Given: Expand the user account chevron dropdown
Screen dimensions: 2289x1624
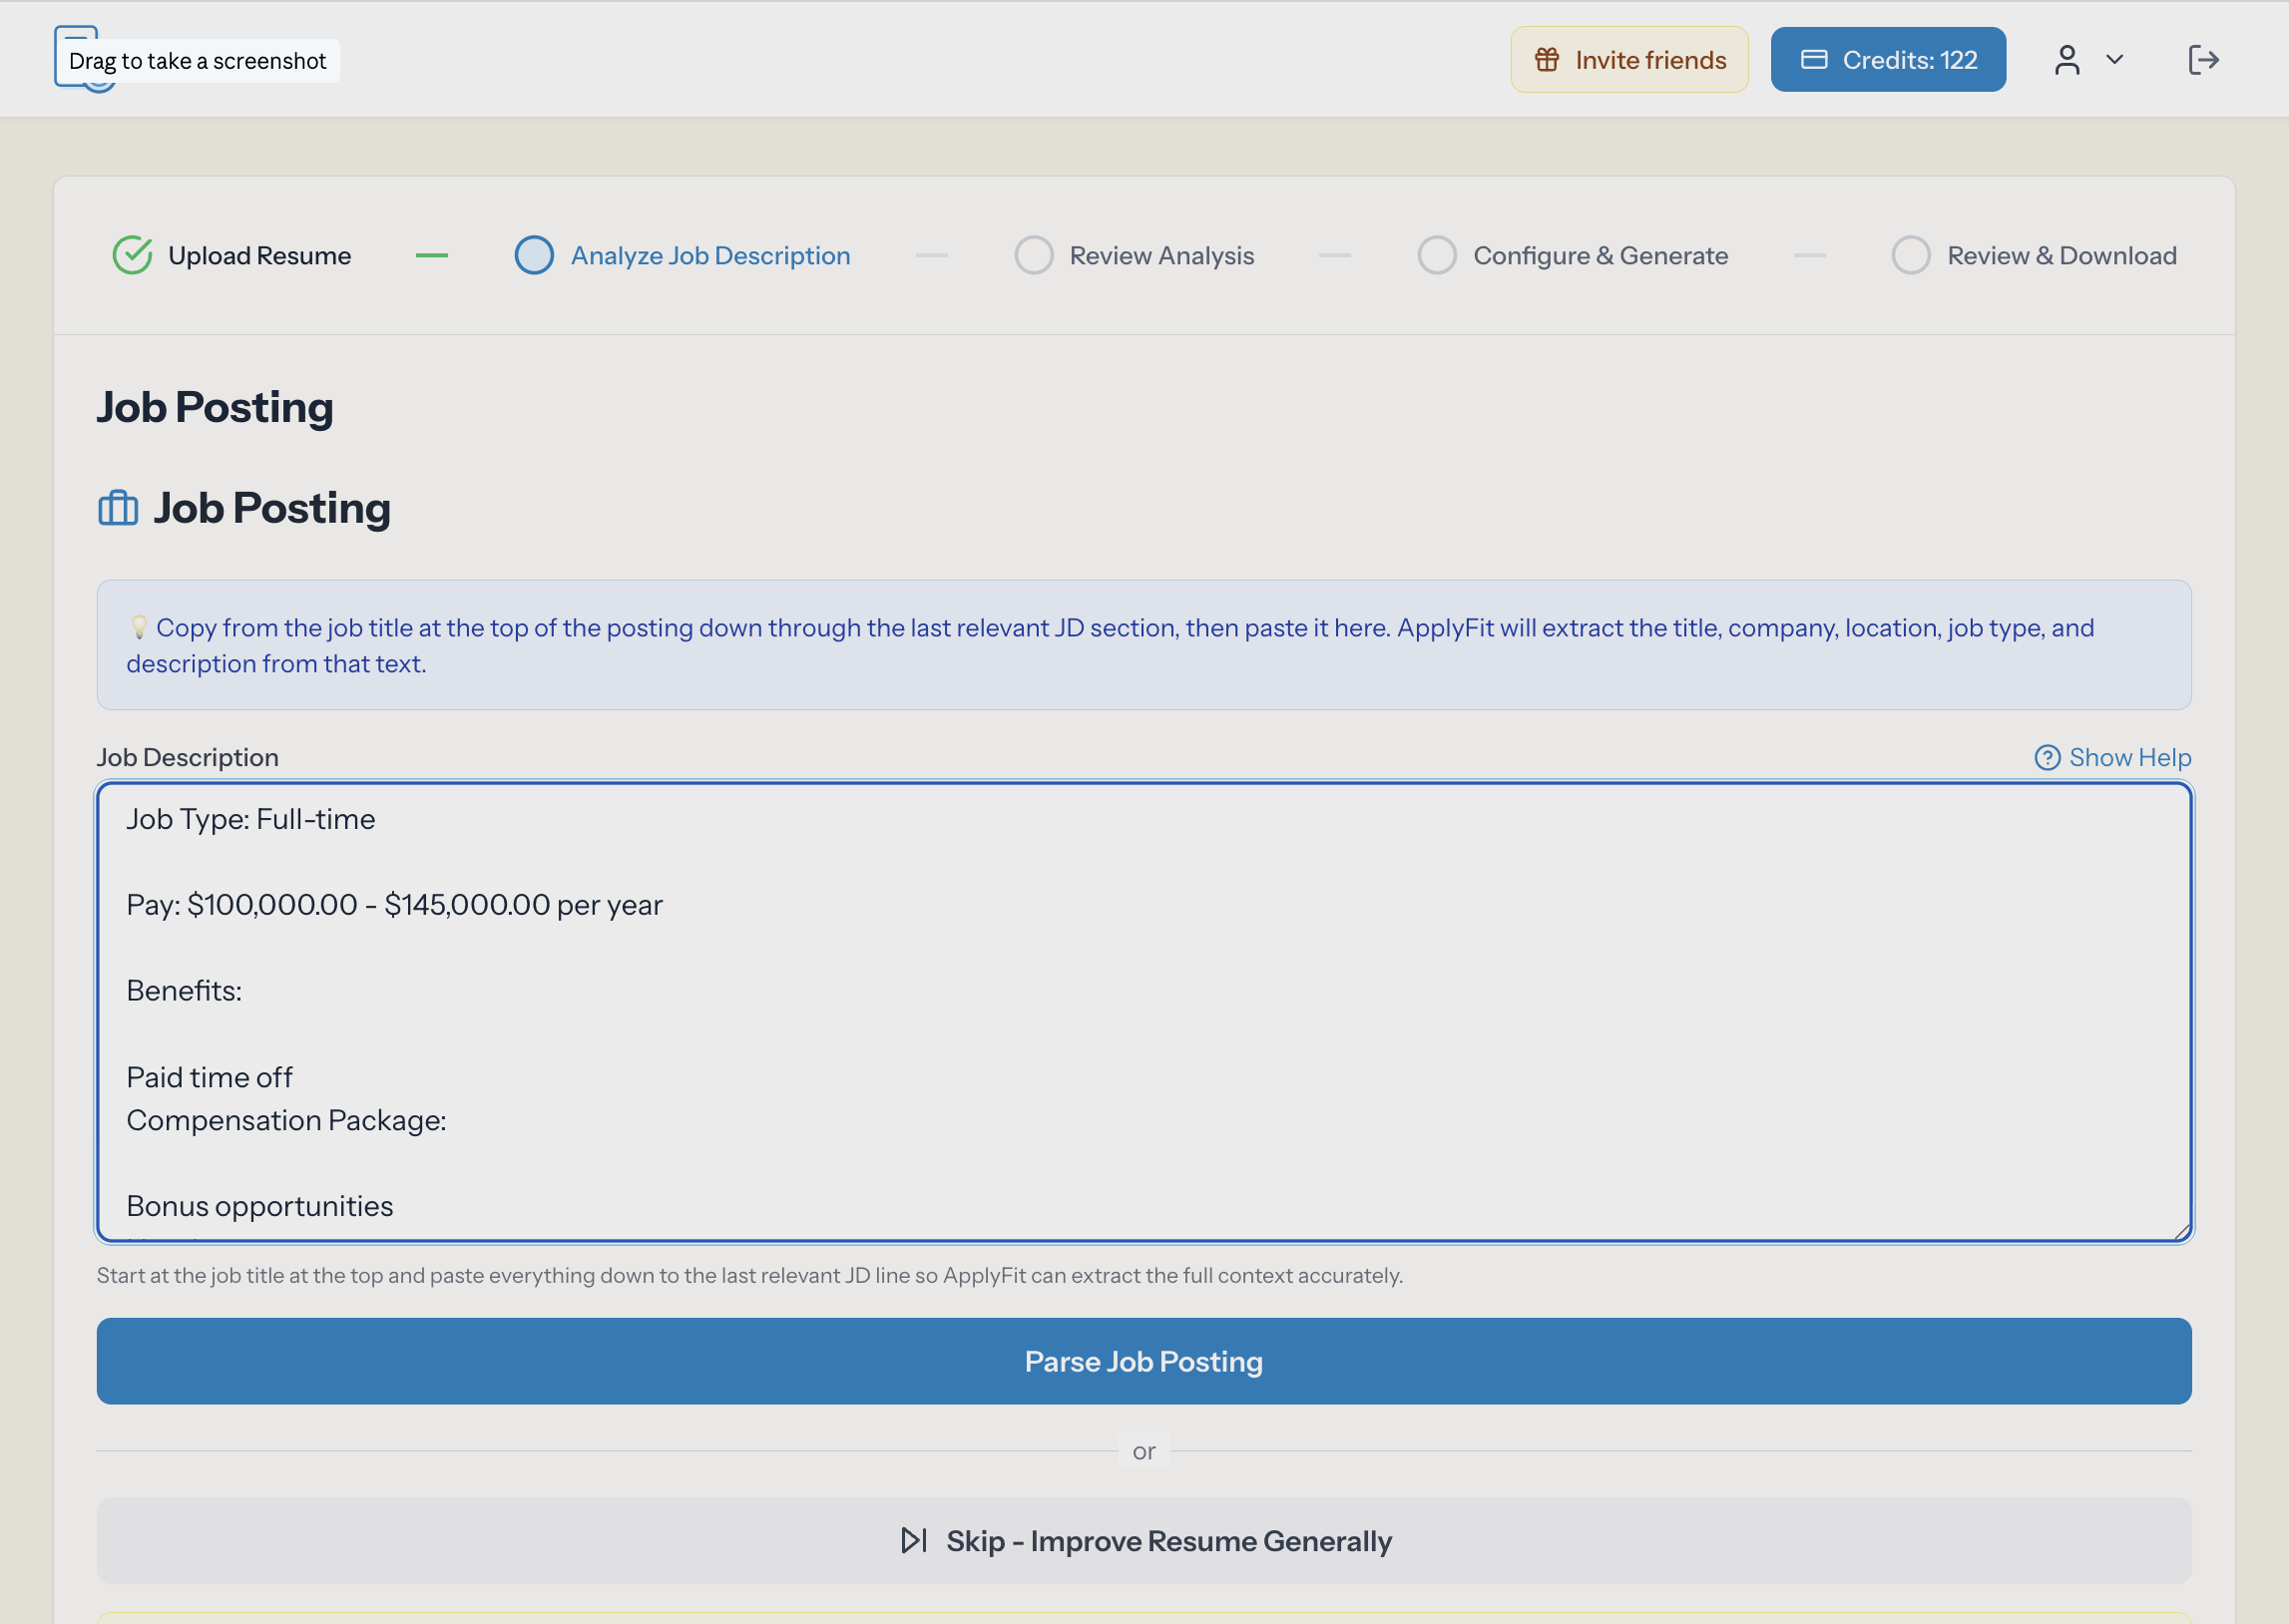Looking at the screenshot, I should tap(2115, 60).
